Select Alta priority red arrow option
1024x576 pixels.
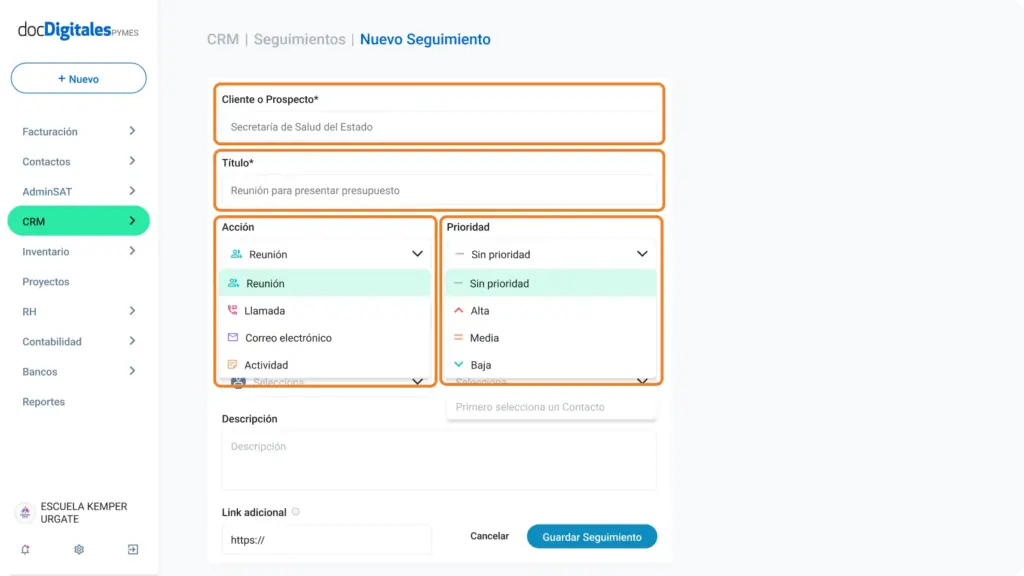(551, 311)
